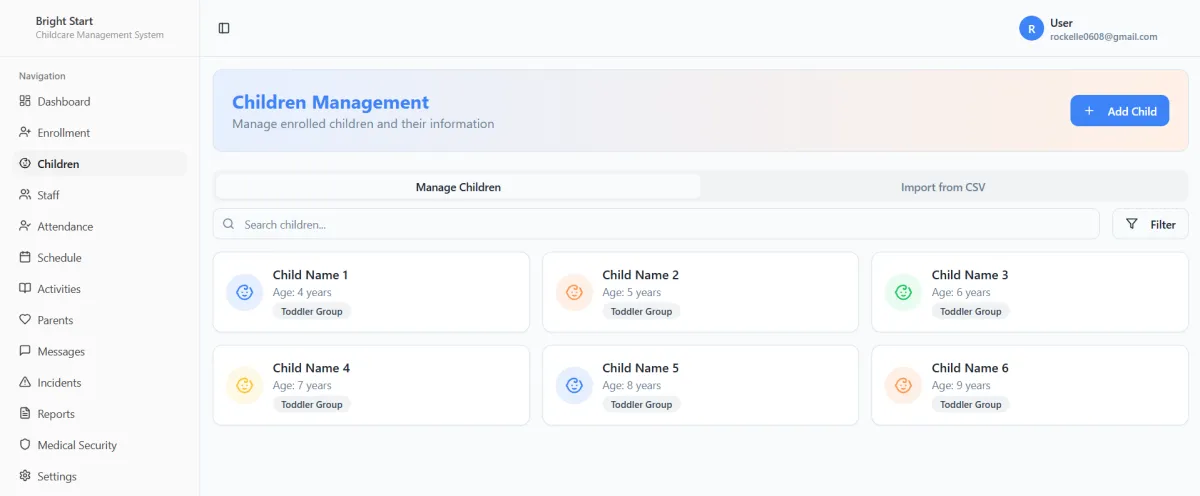The width and height of the screenshot is (1200, 496).
Task: Click Child Name 2 orange avatar
Action: [574, 292]
